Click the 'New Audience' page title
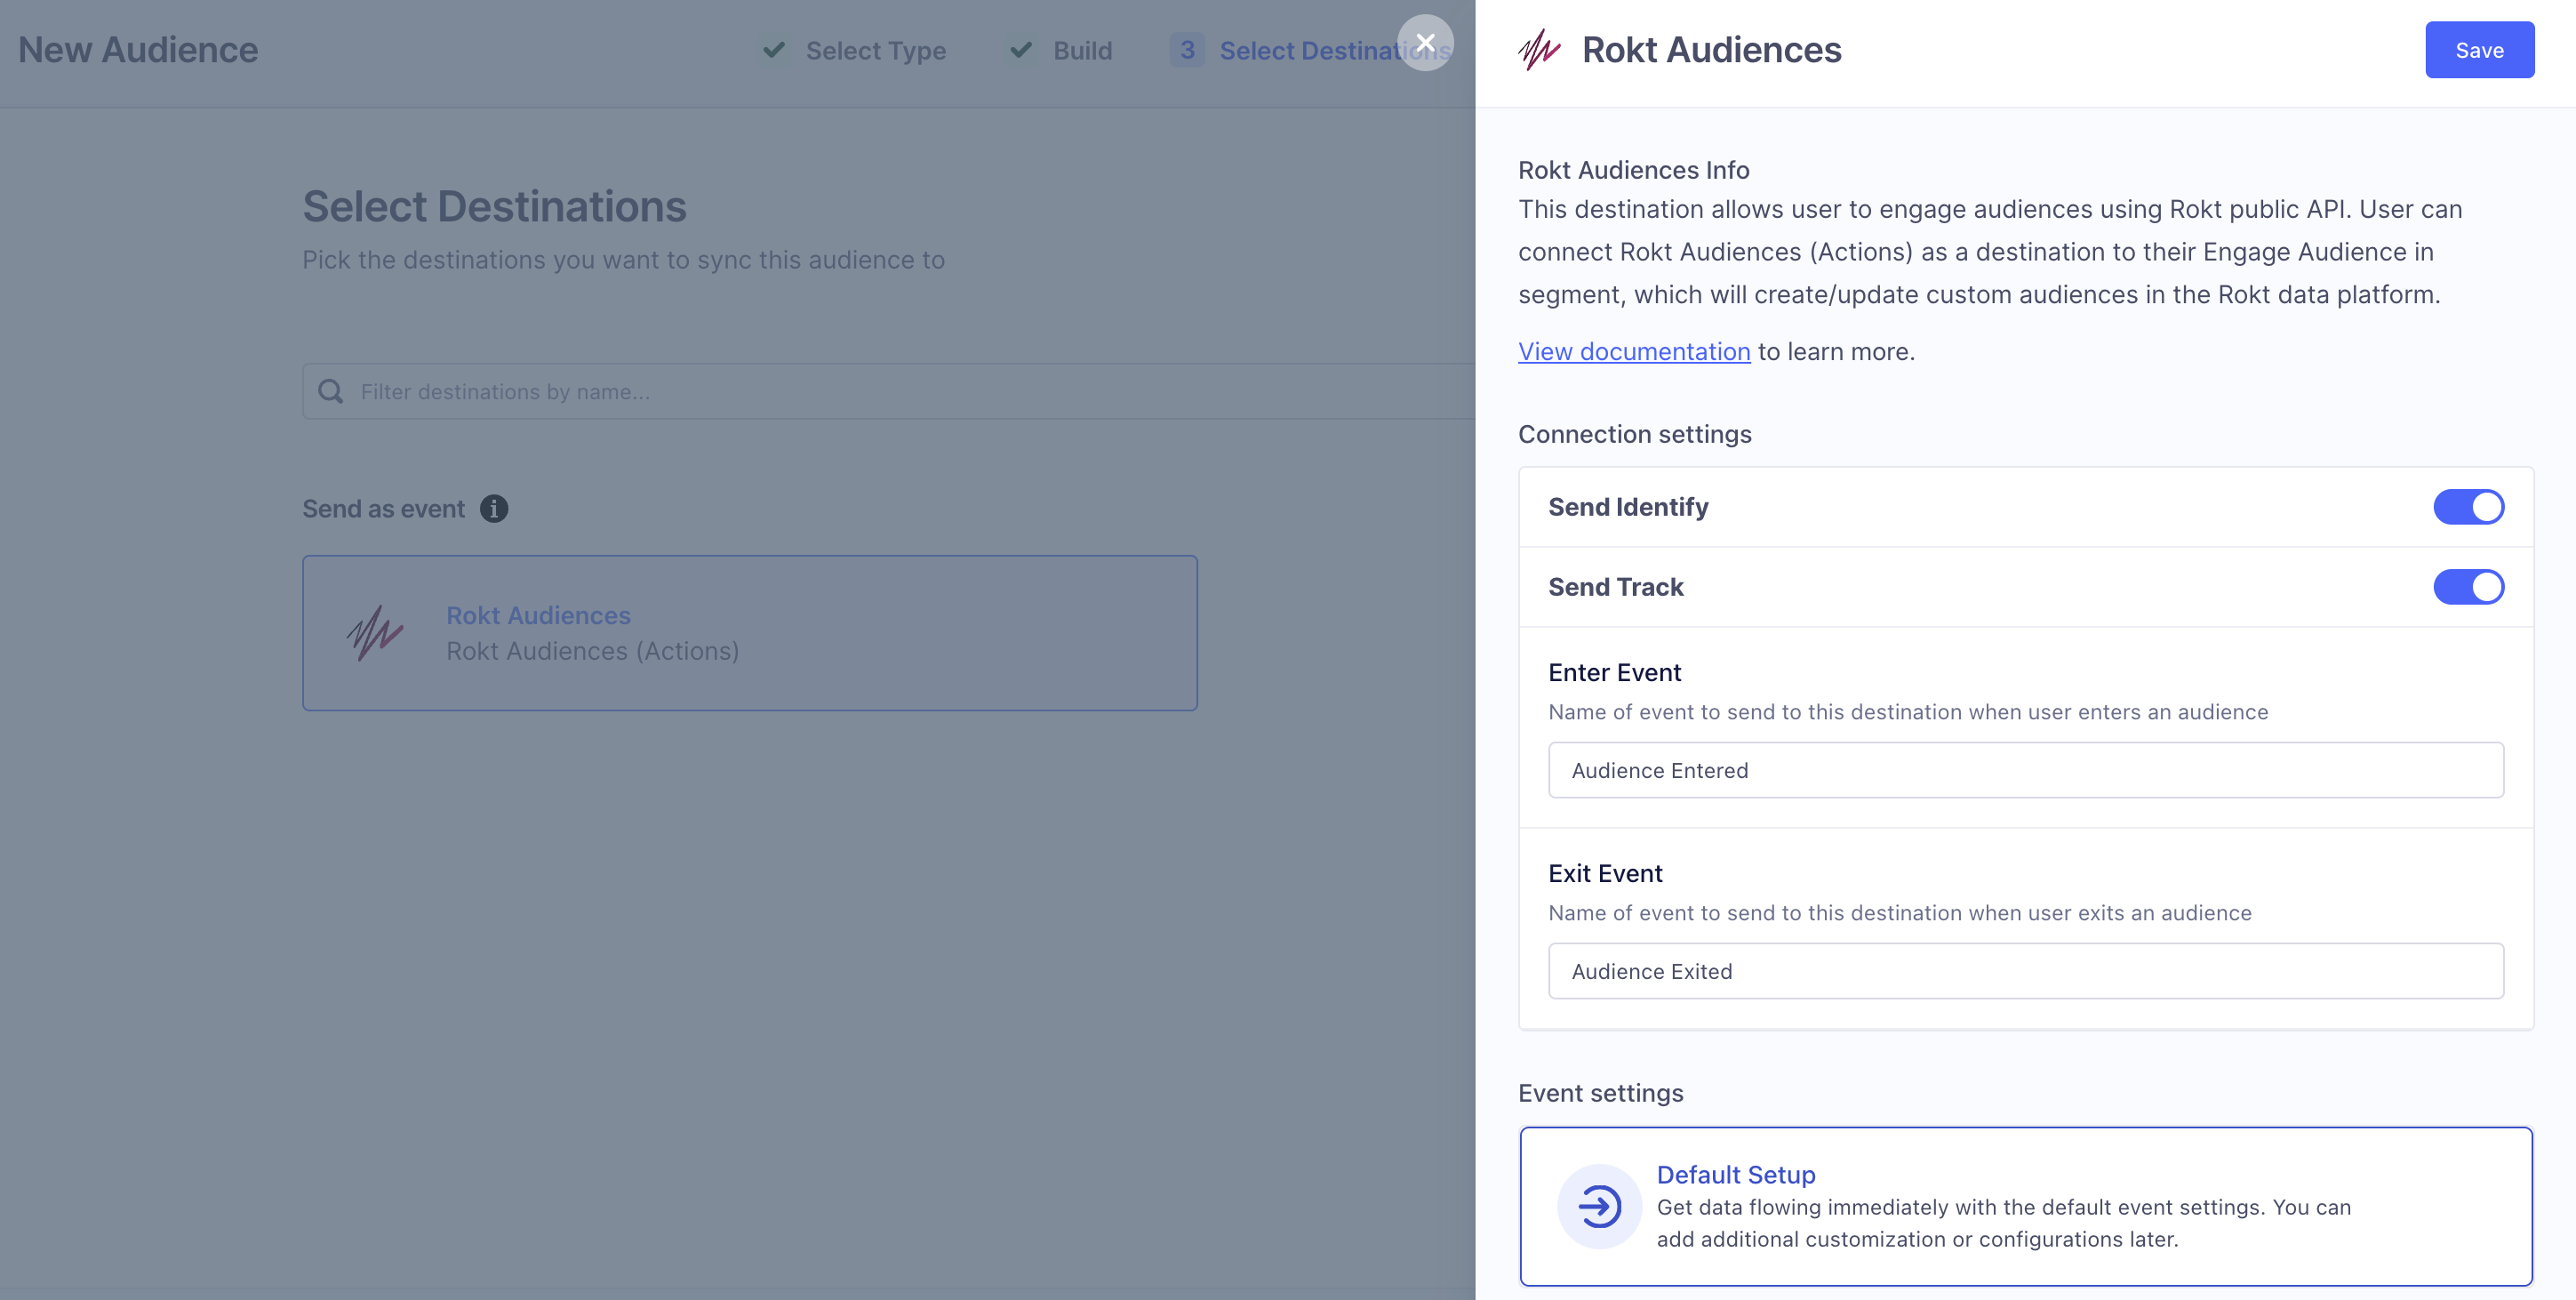 138,50
